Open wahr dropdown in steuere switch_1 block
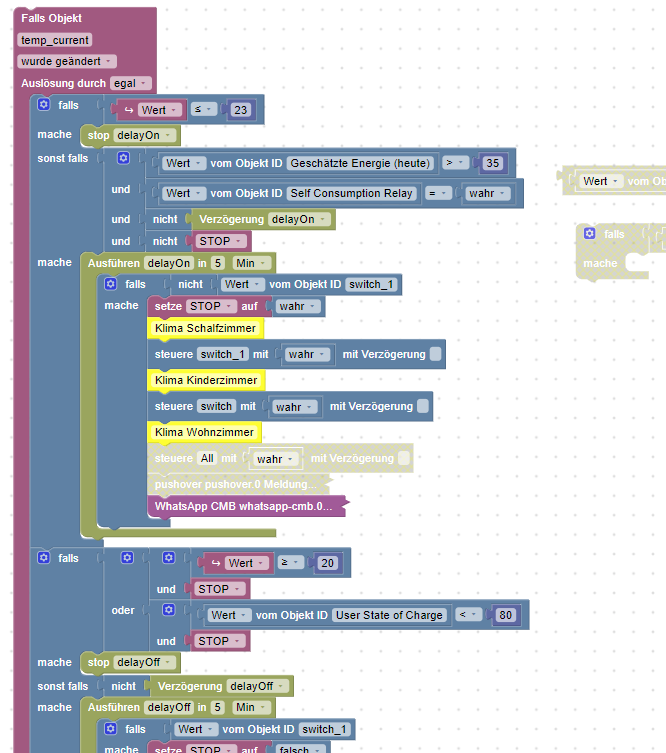666x753 pixels. [307, 354]
